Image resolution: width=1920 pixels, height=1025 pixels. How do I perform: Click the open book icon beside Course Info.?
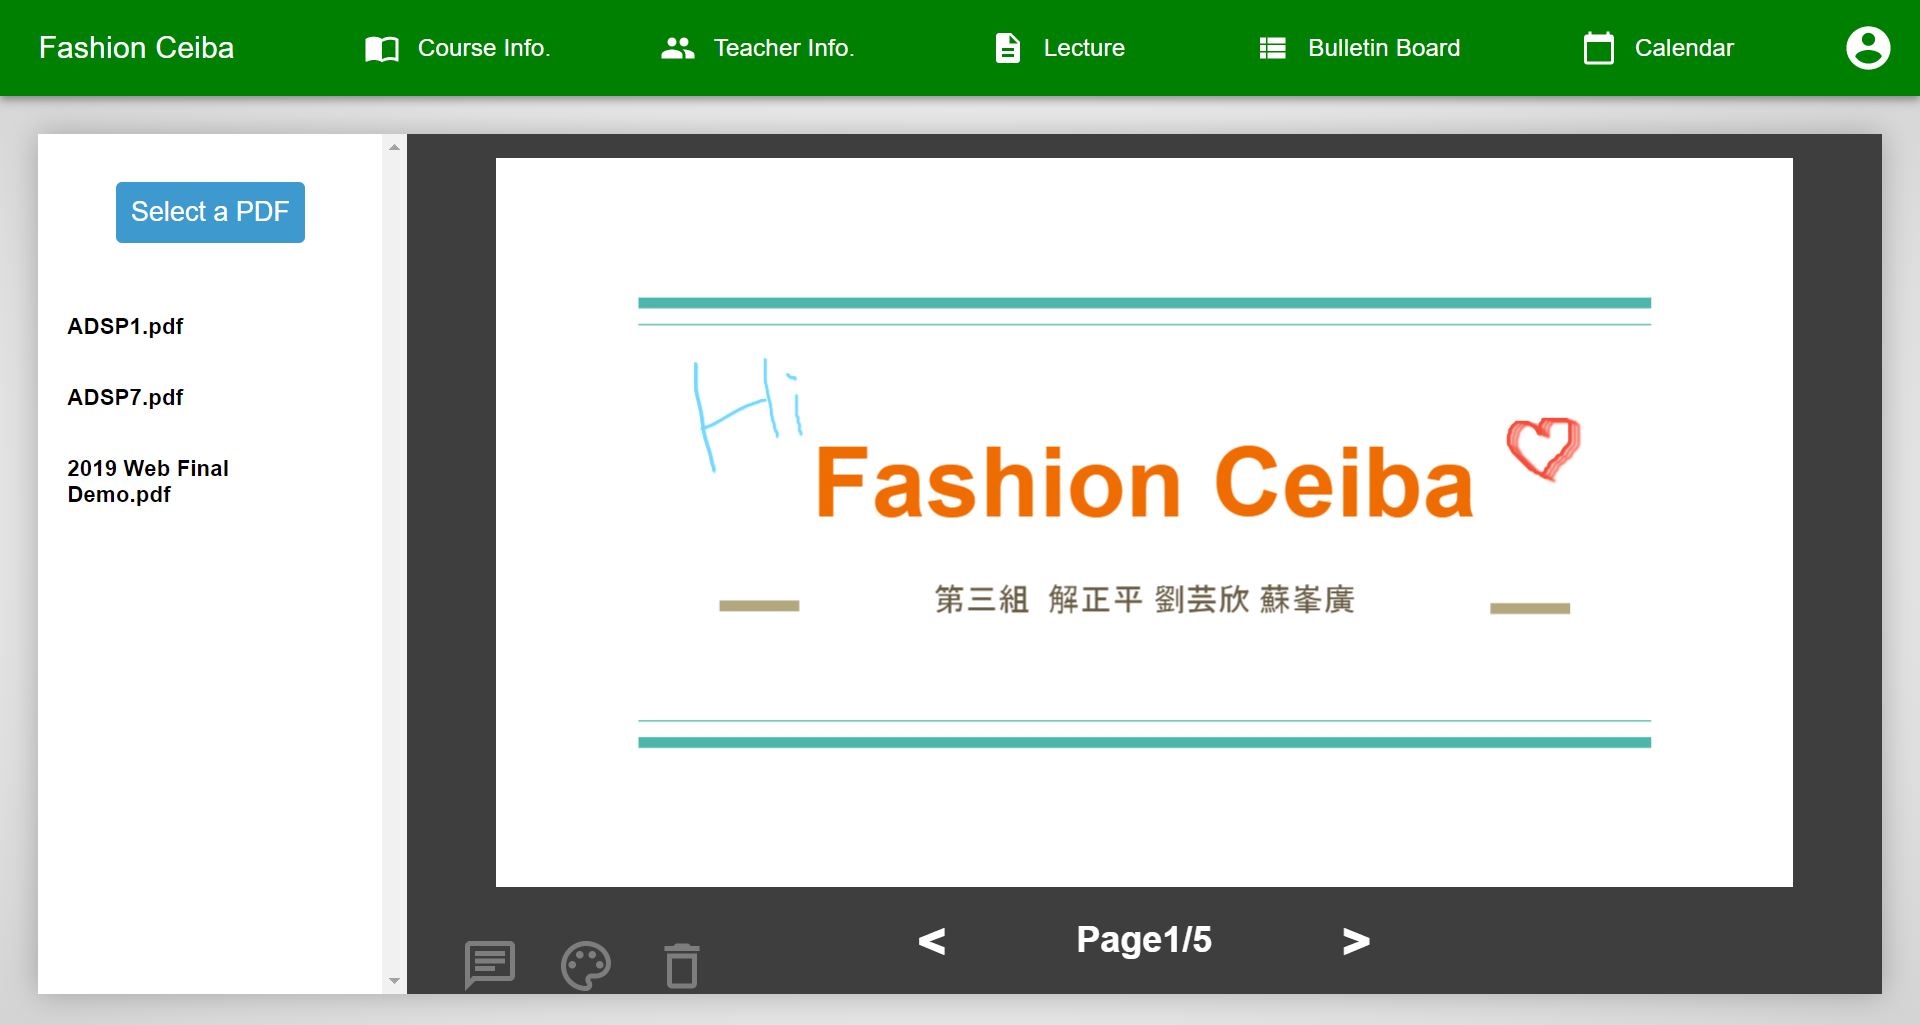click(x=382, y=48)
